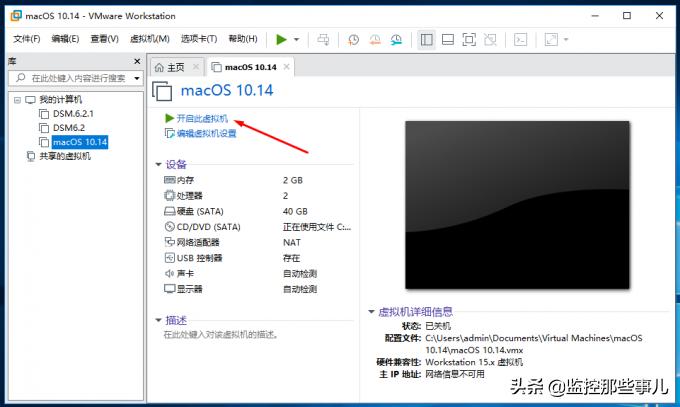Open the 选项卡(T) menu
680x407 pixels.
click(x=199, y=39)
